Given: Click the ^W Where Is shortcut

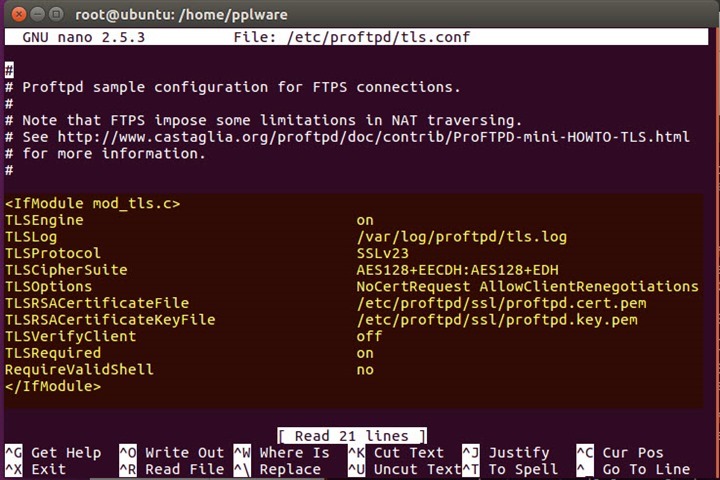Looking at the screenshot, I should (281, 453).
